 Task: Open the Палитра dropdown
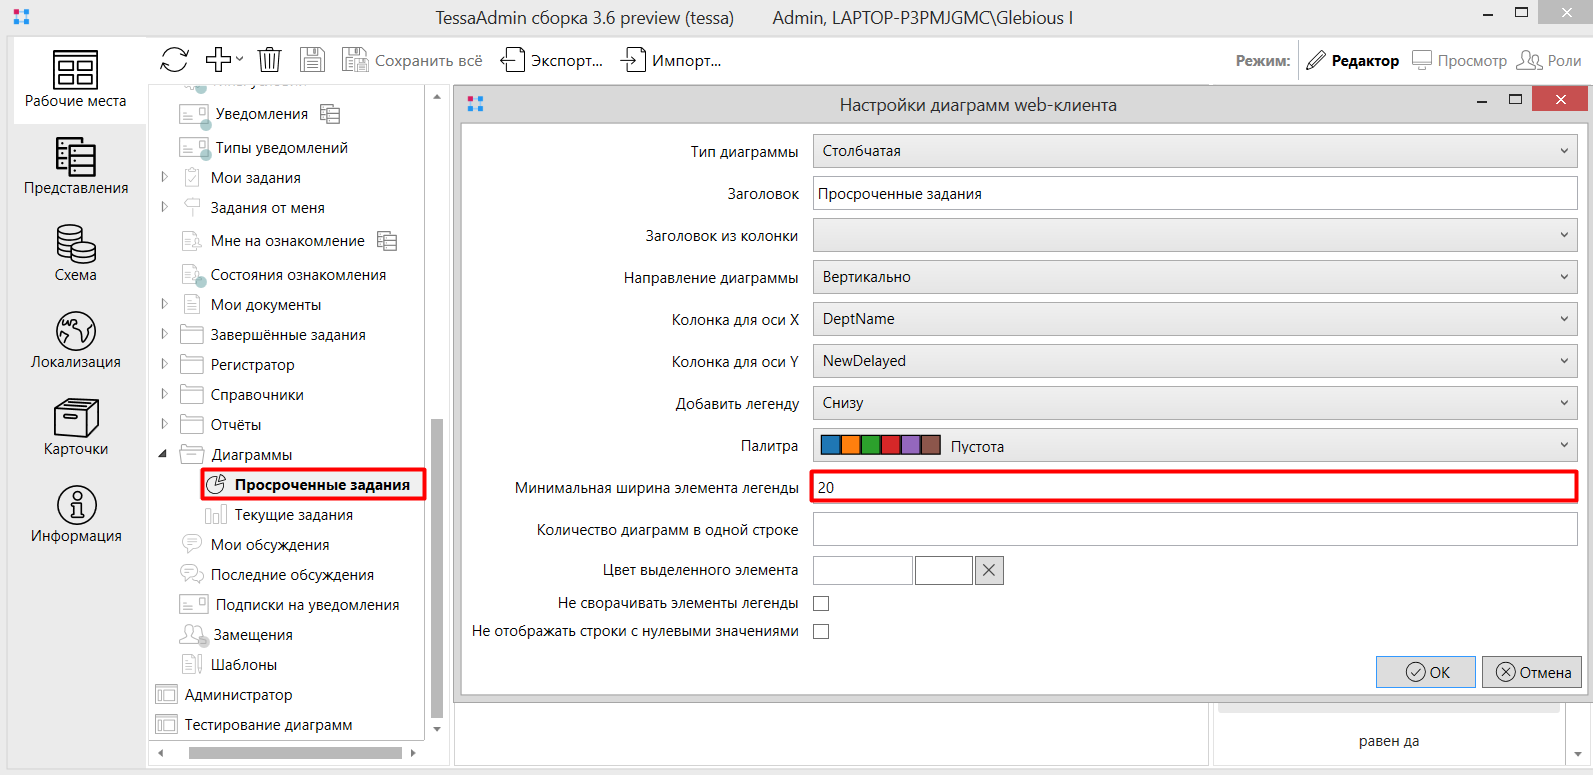pyautogui.click(x=1194, y=446)
